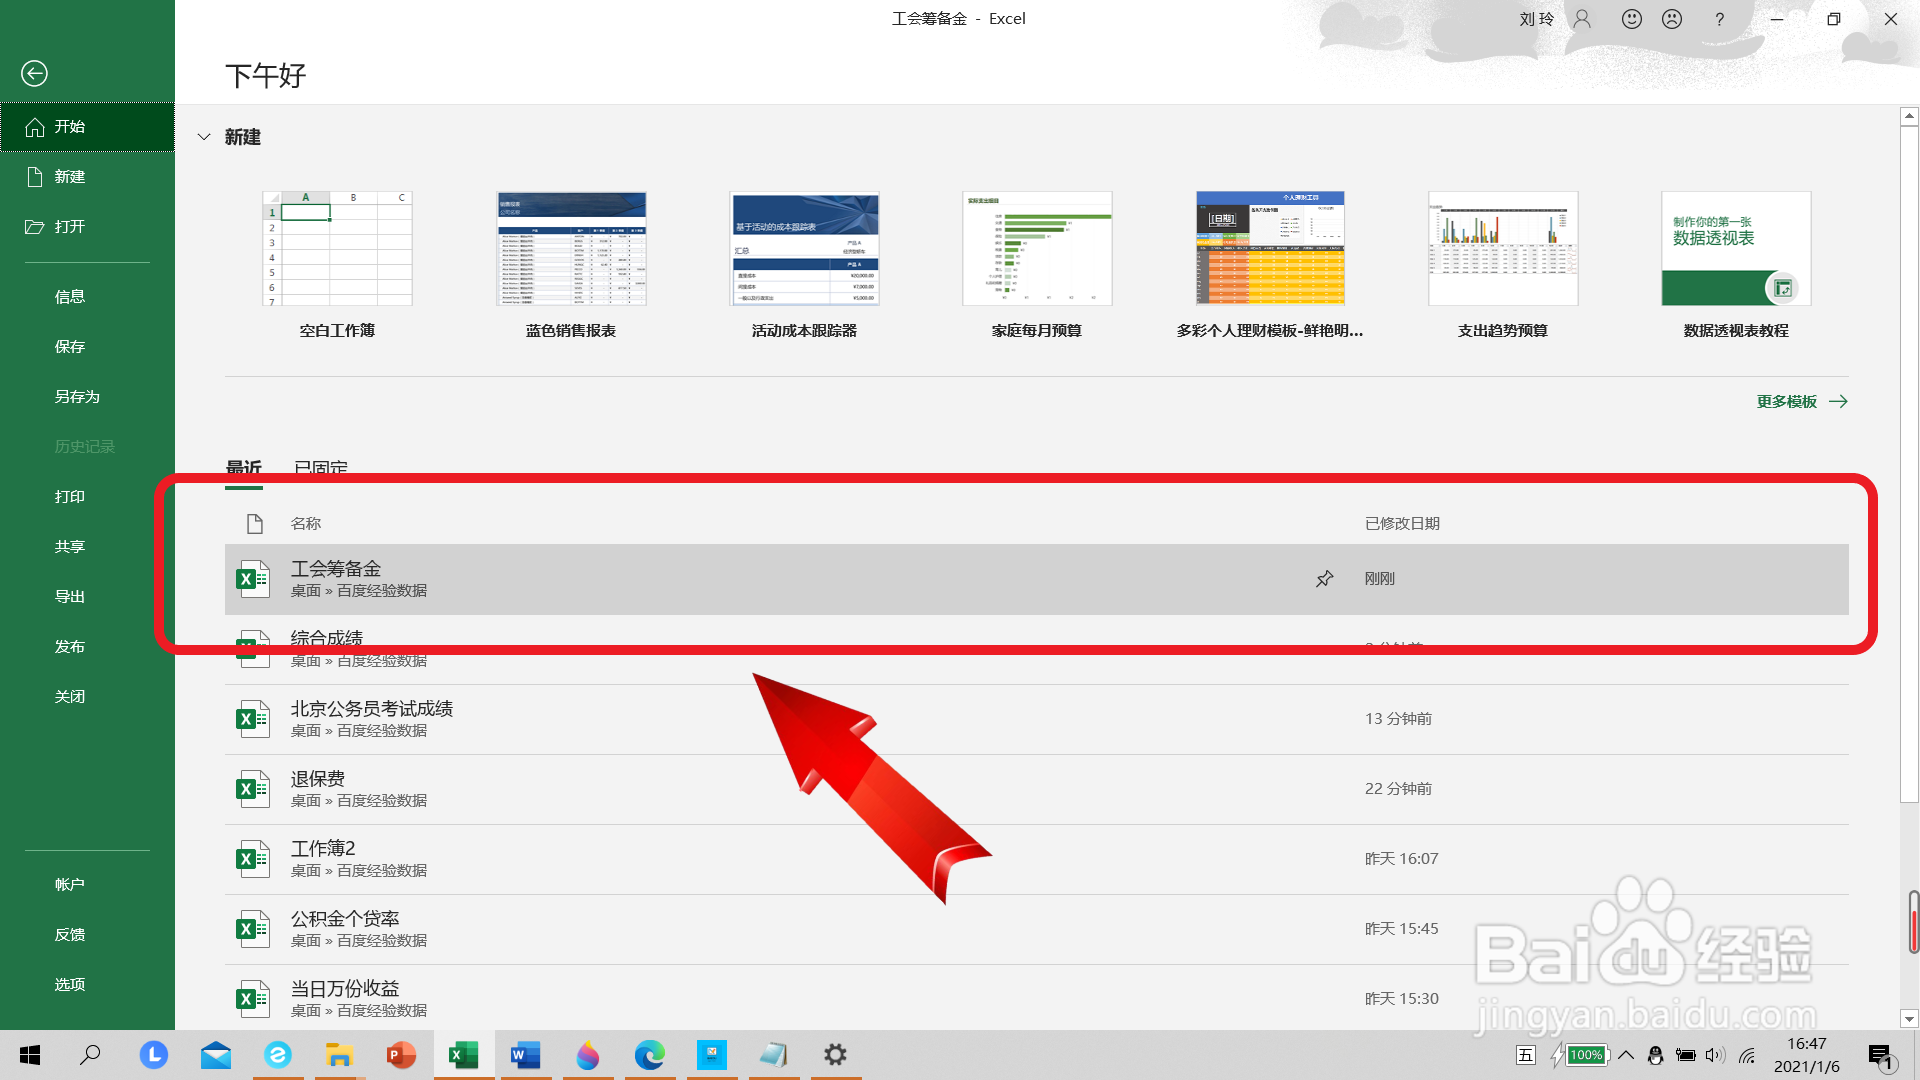Pick the 多彩个人理财模板 template
This screenshot has width=1920, height=1080.
pos(1270,249)
